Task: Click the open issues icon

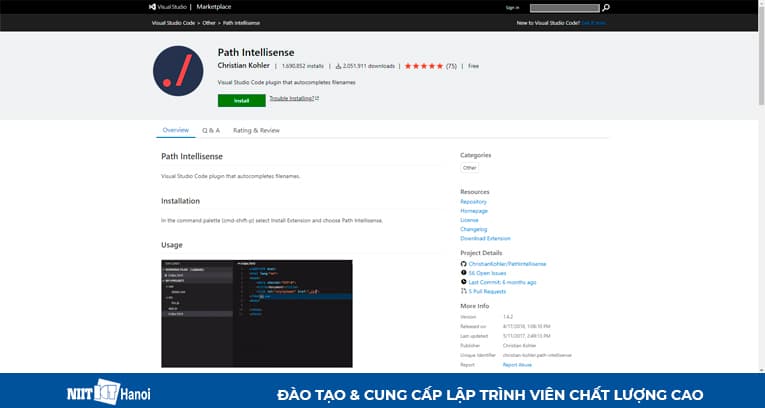Action: pyautogui.click(x=463, y=273)
